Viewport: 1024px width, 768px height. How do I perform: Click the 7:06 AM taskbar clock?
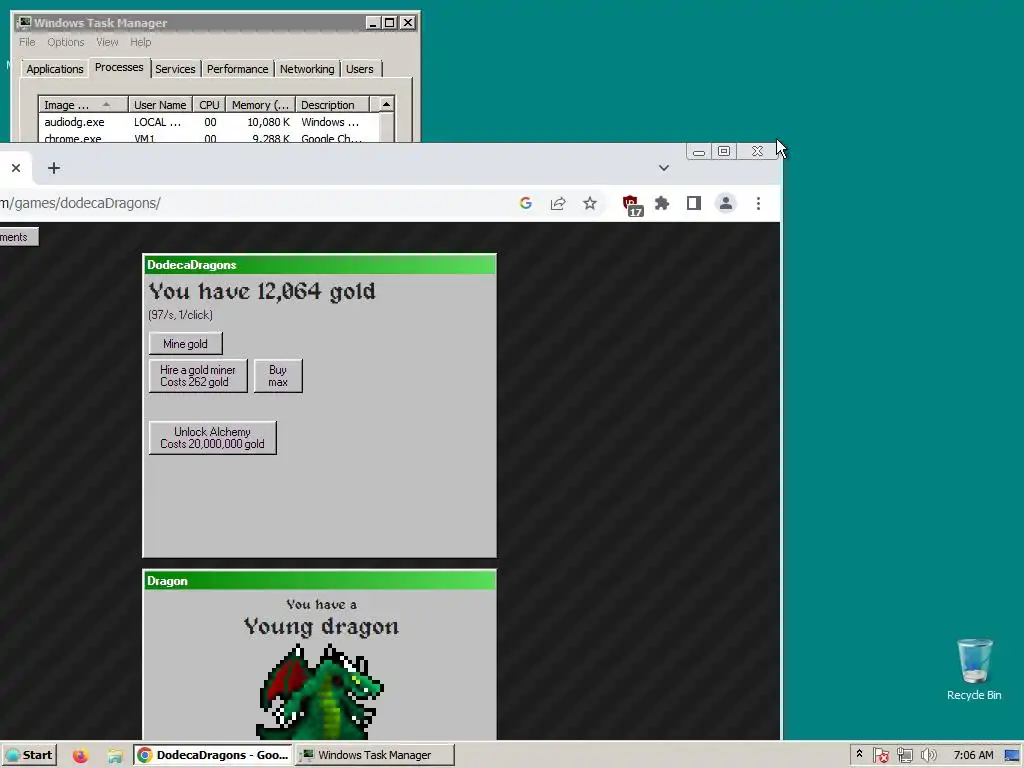[x=973, y=755]
